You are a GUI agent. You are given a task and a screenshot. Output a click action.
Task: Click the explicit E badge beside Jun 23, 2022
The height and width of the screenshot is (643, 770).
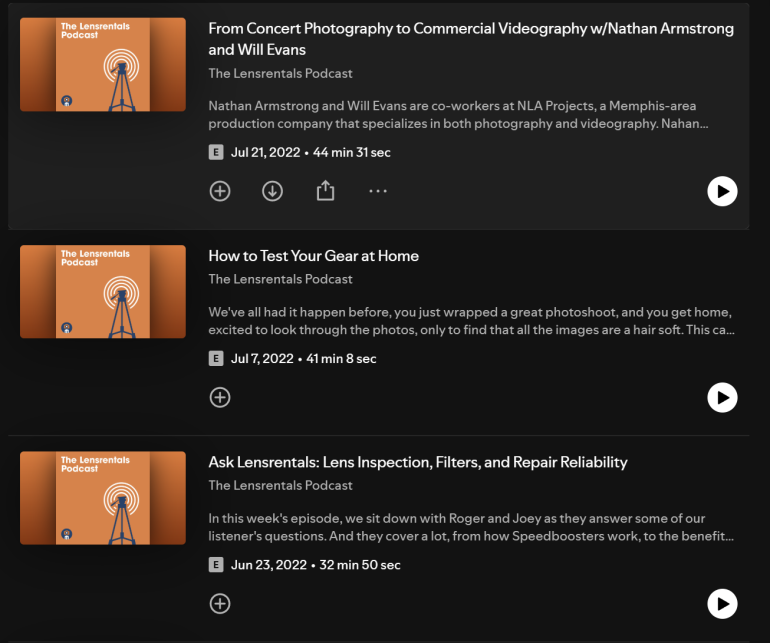(216, 565)
